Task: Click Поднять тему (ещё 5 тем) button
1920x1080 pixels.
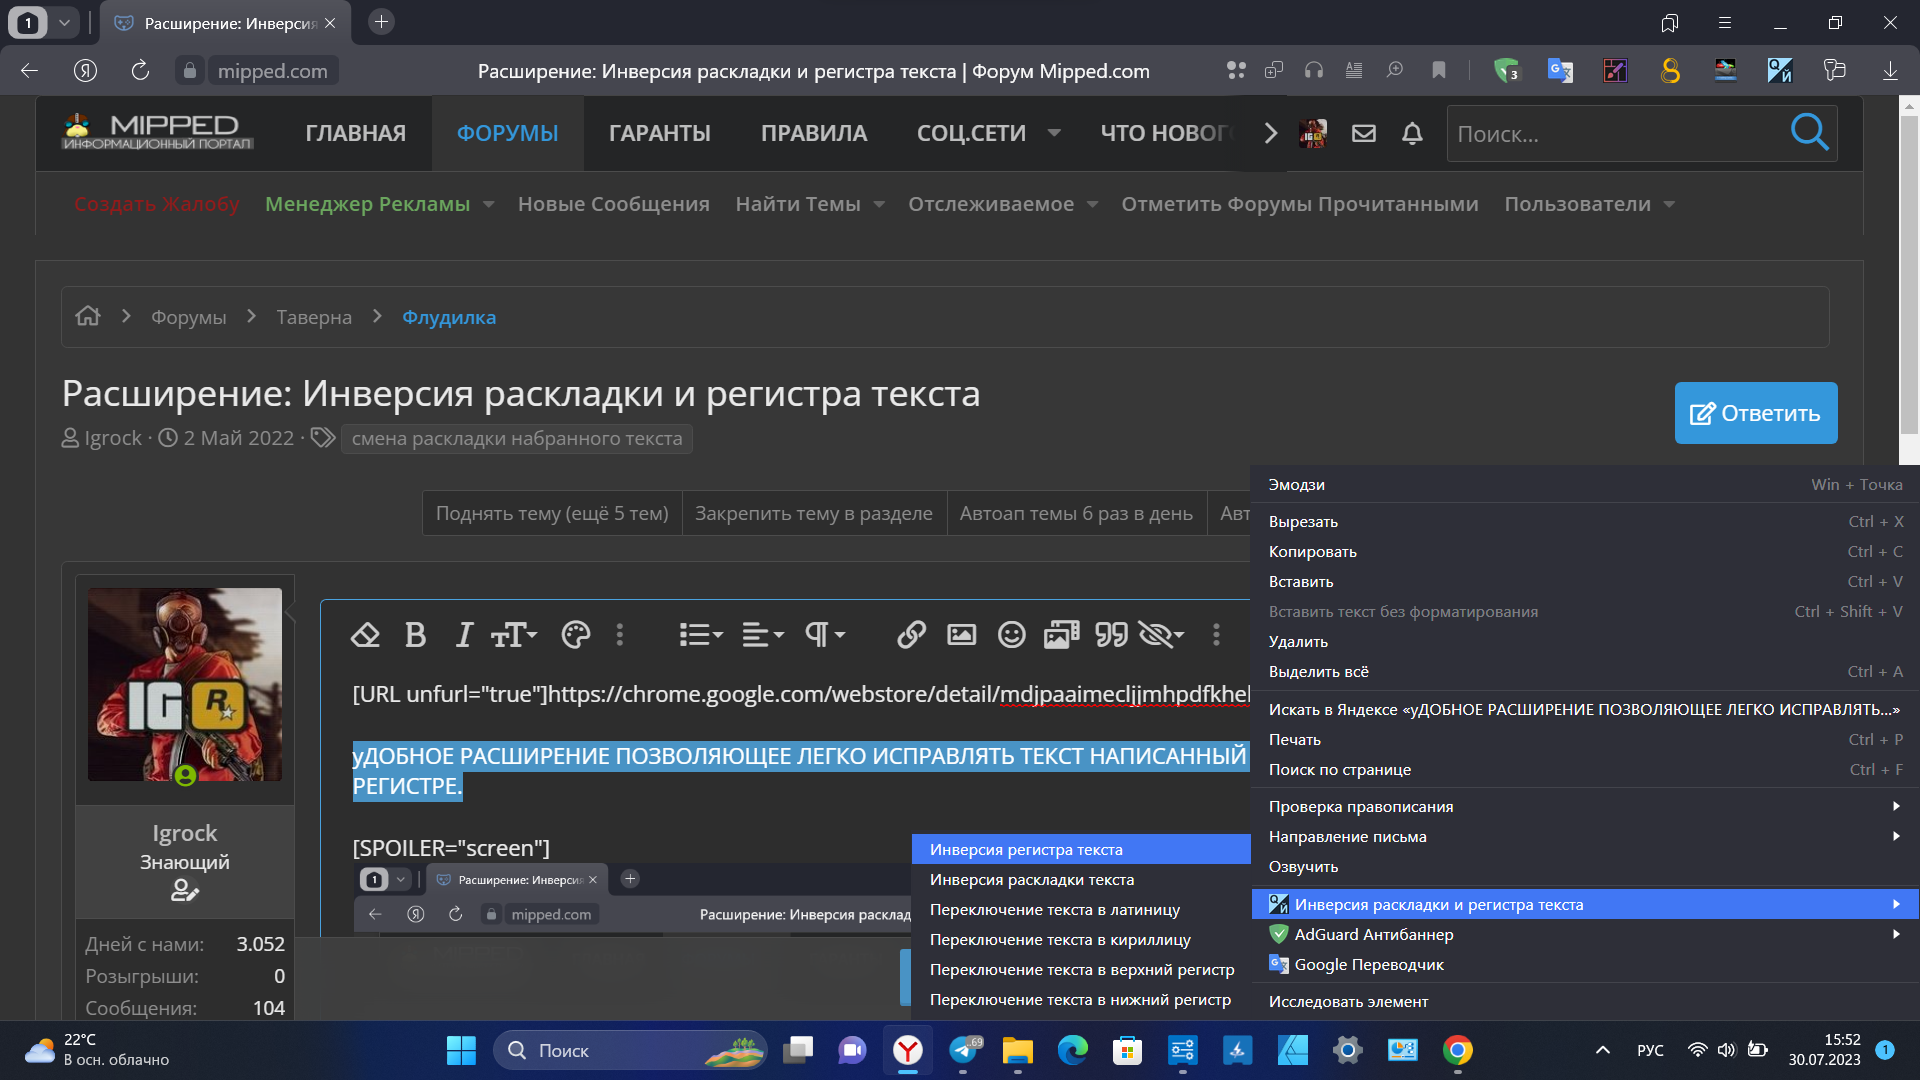Action: pyautogui.click(x=552, y=513)
